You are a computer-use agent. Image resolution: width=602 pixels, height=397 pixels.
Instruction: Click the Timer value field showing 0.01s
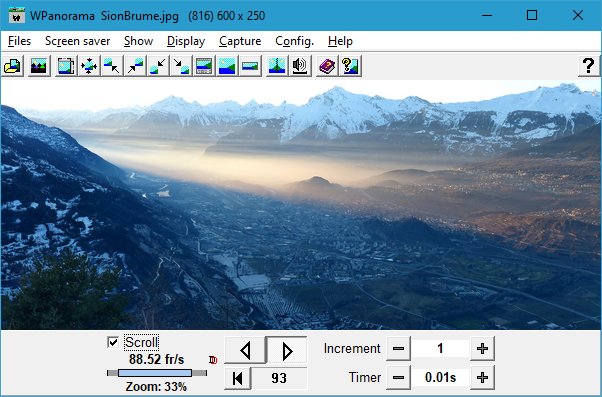440,378
